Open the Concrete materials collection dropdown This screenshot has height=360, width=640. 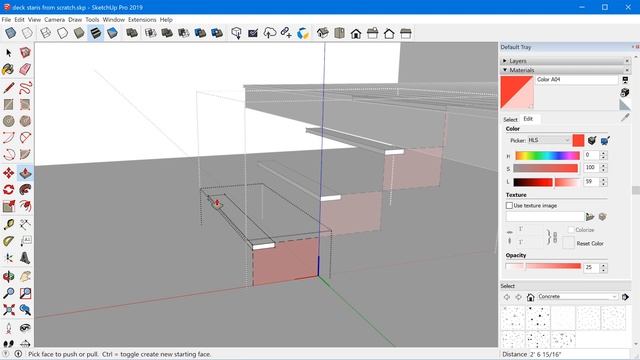(577, 297)
